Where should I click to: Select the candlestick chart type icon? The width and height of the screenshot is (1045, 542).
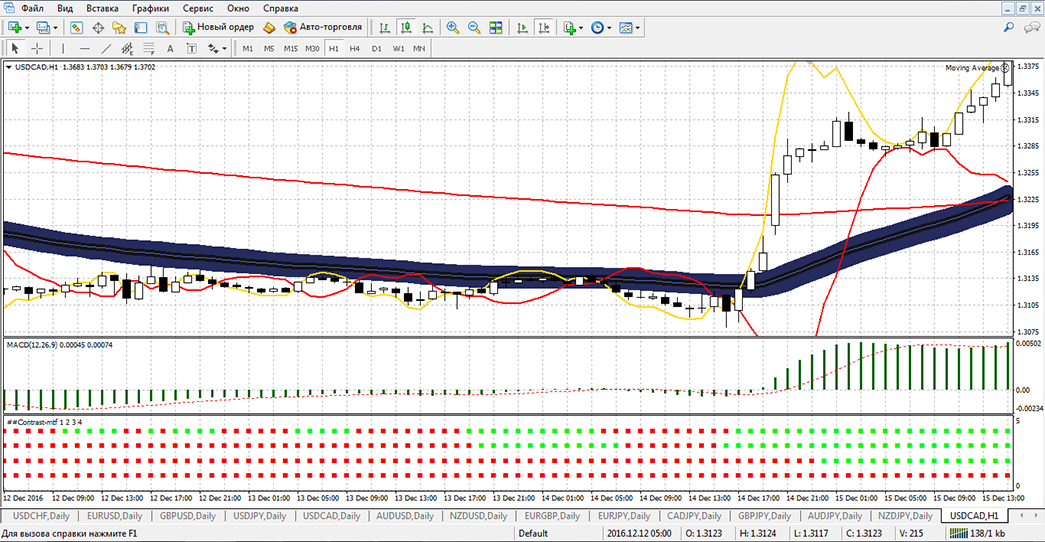pos(406,27)
